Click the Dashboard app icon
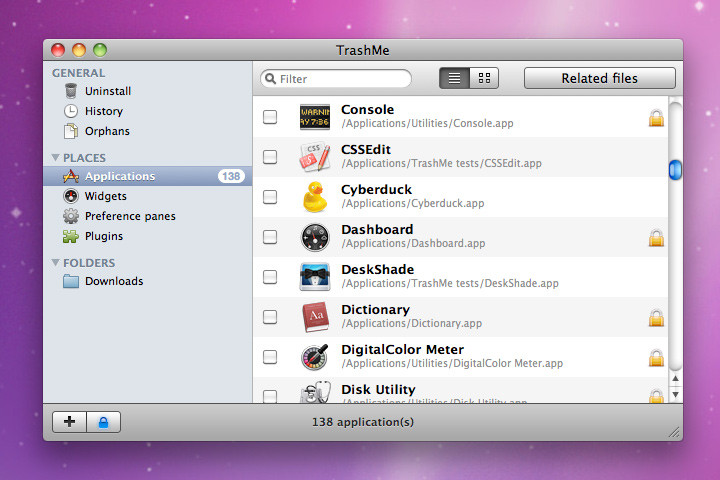 315,237
